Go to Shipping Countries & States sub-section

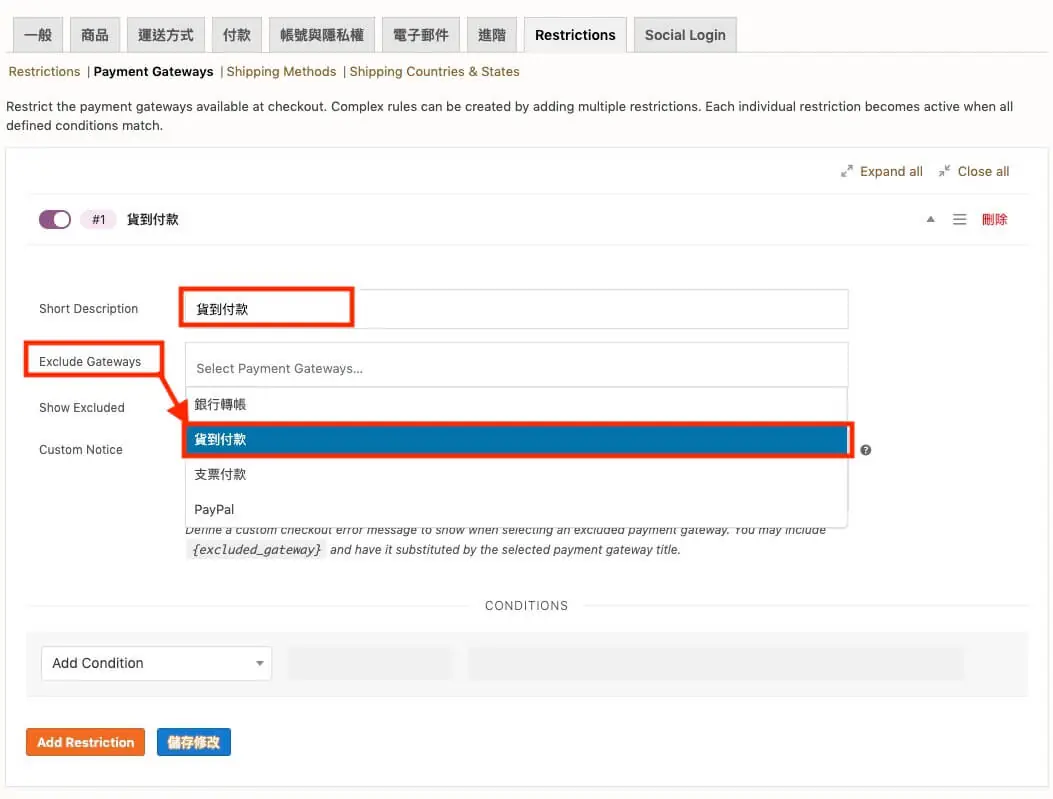434,72
